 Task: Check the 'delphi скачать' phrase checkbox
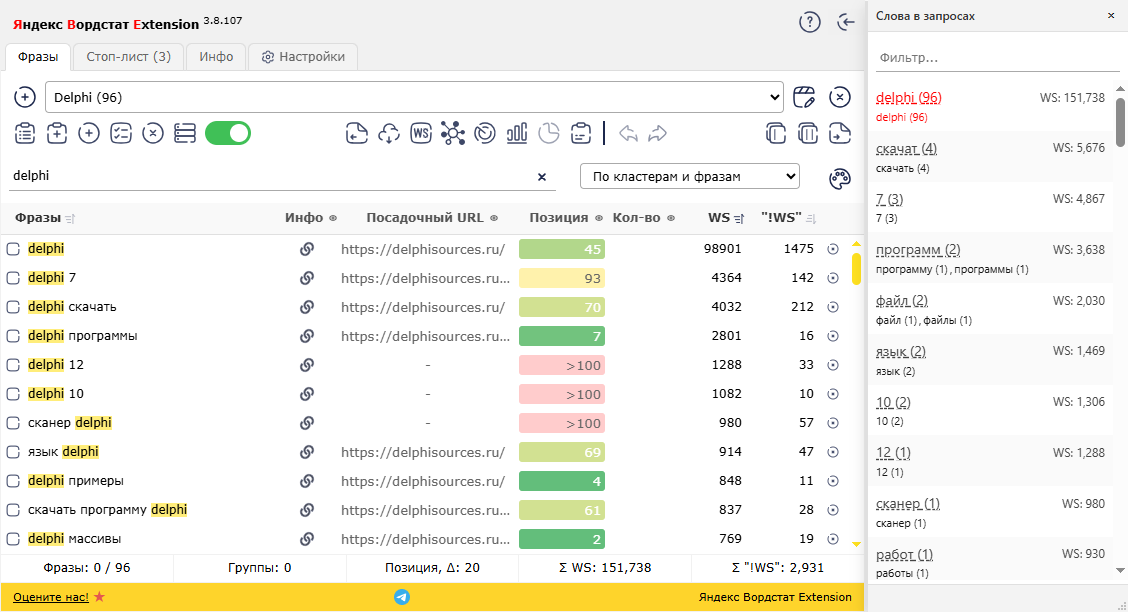(x=14, y=307)
